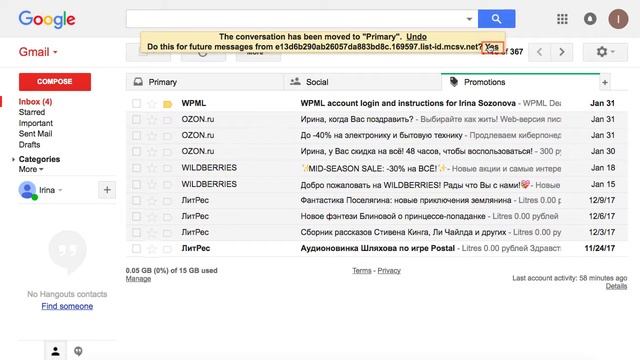Open the WPML account login email
This screenshot has width=640, height=360.
pos(376,103)
